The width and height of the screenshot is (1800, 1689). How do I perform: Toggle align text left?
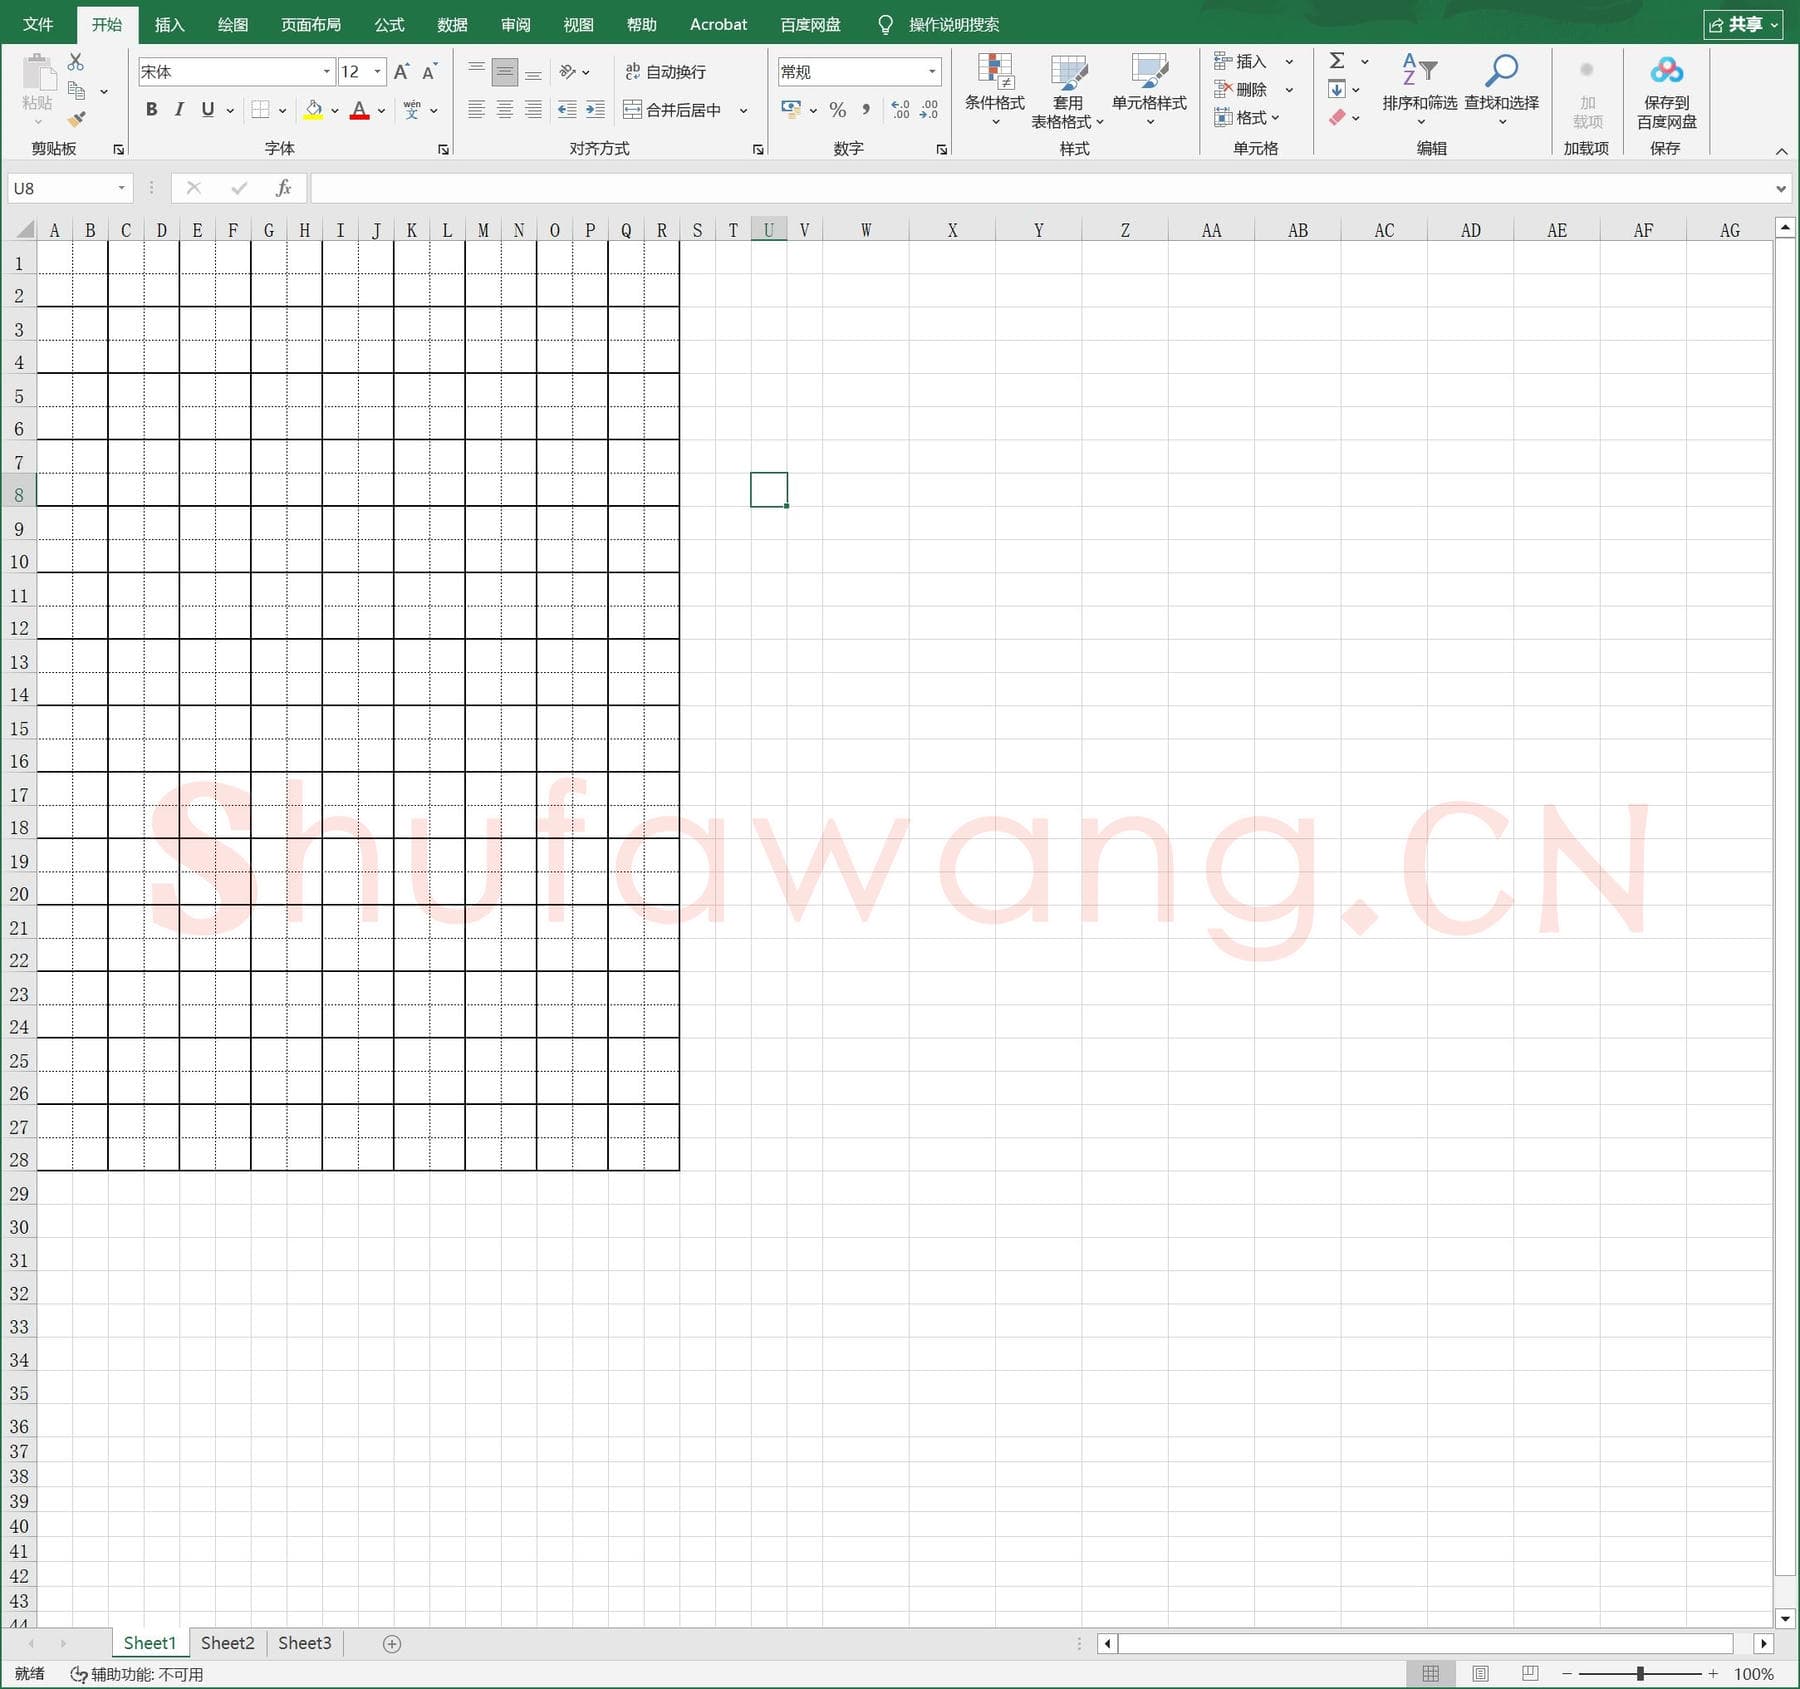click(x=477, y=110)
